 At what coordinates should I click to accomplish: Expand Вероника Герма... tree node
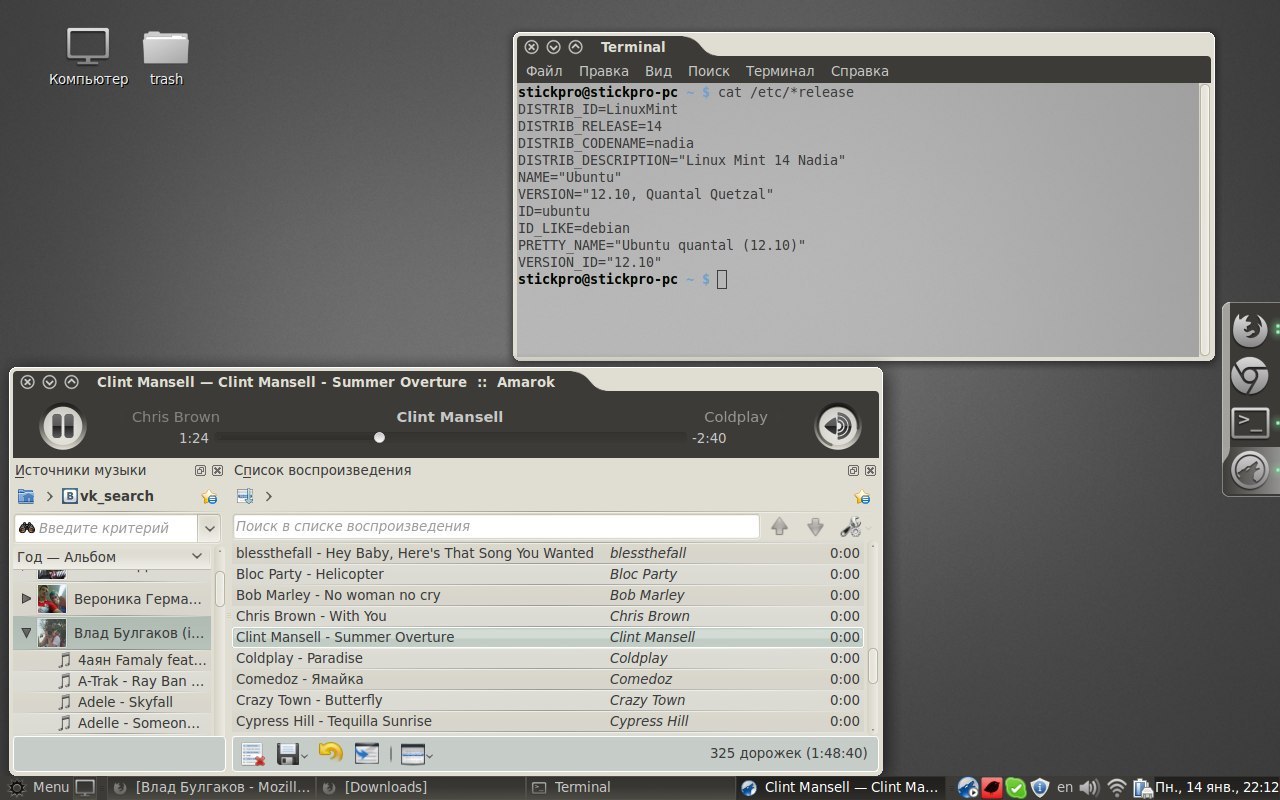(x=26, y=599)
